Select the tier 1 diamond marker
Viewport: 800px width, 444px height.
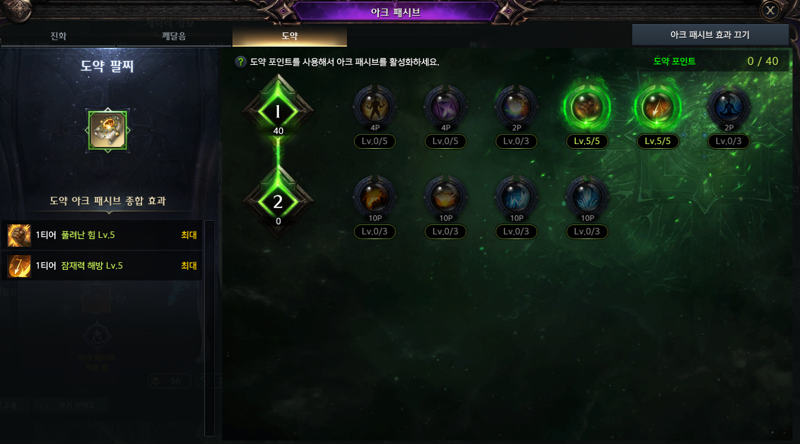(x=278, y=111)
